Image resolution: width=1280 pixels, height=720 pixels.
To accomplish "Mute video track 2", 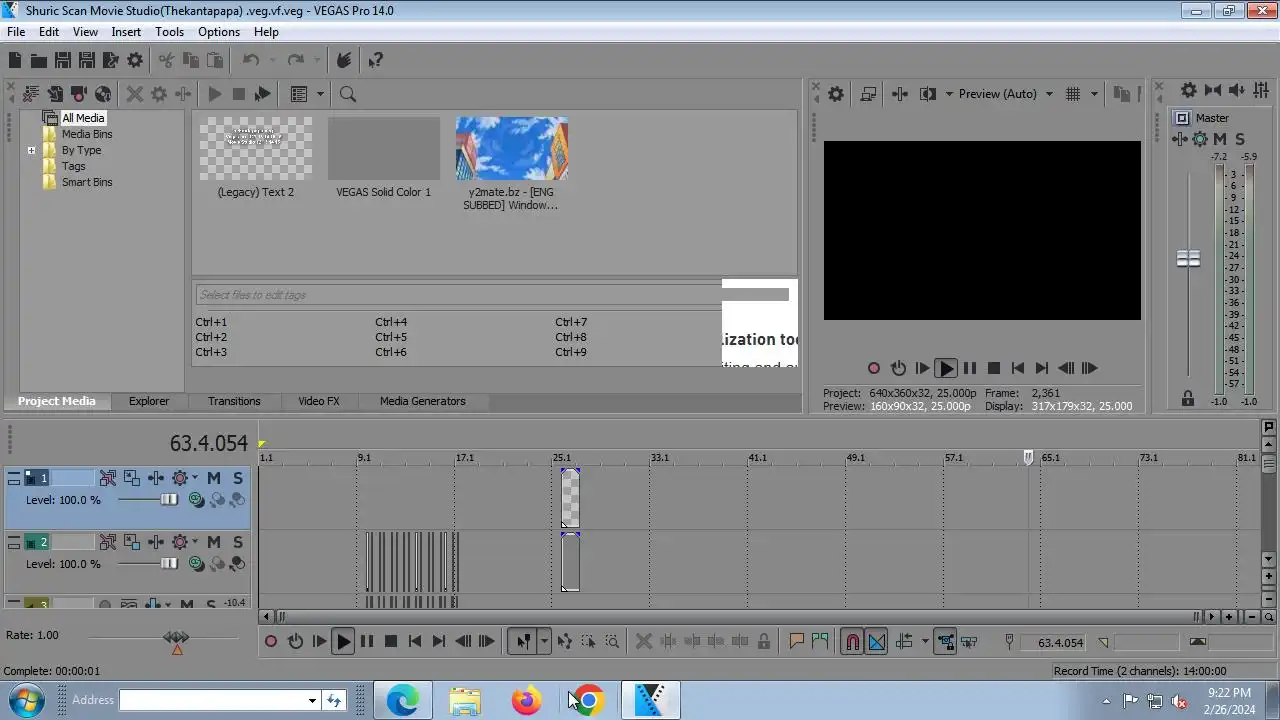I will [214, 543].
